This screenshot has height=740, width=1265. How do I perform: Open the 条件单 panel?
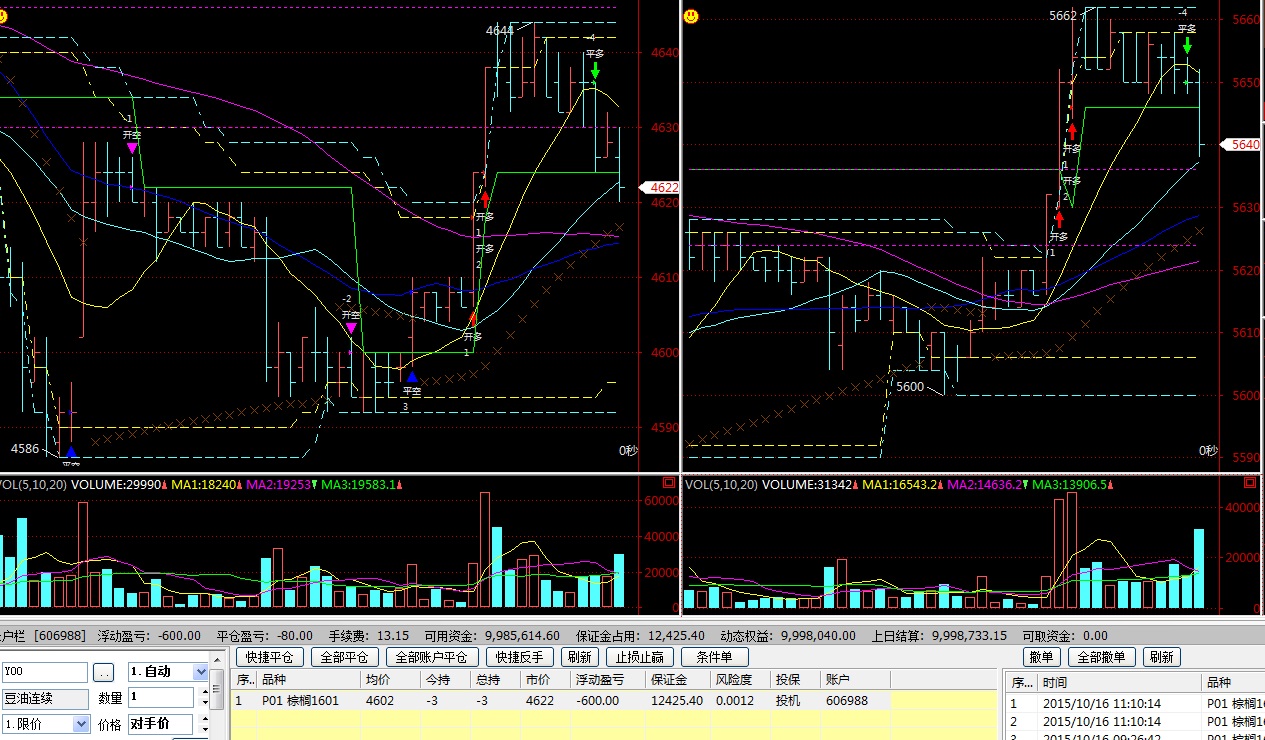pyautogui.click(x=714, y=657)
